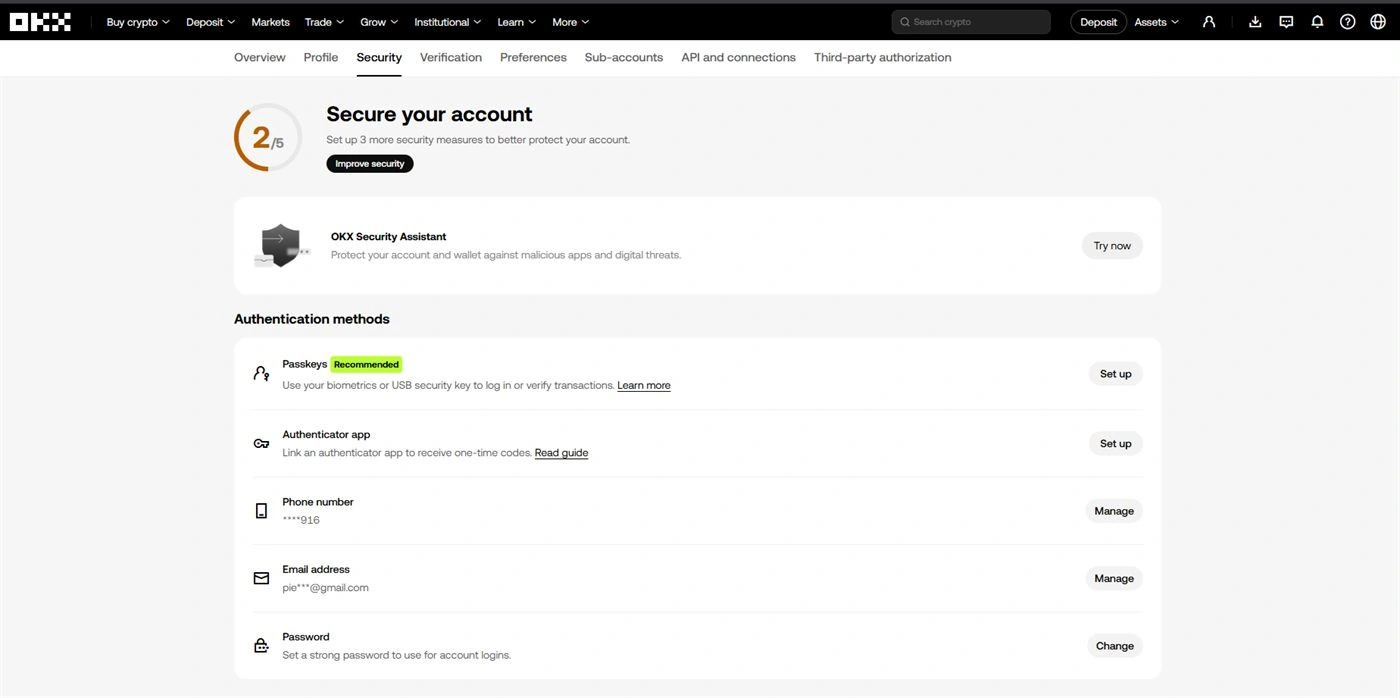The width and height of the screenshot is (1400, 698).
Task: Click the masked phone number ****916
Action: 301,520
